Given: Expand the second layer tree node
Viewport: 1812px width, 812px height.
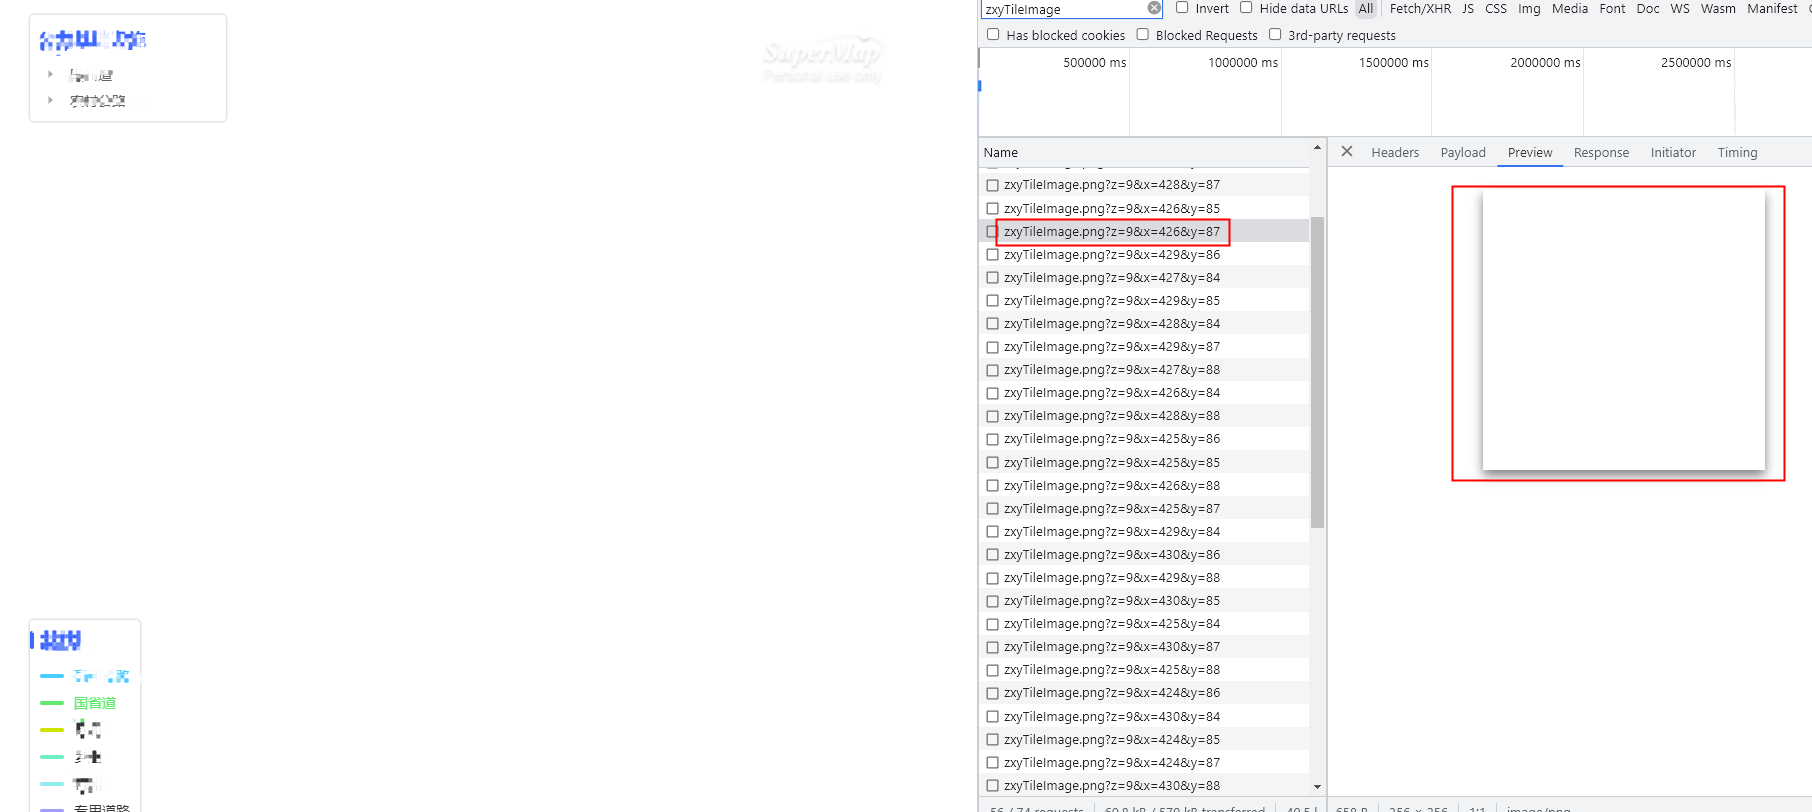Looking at the screenshot, I should 50,100.
